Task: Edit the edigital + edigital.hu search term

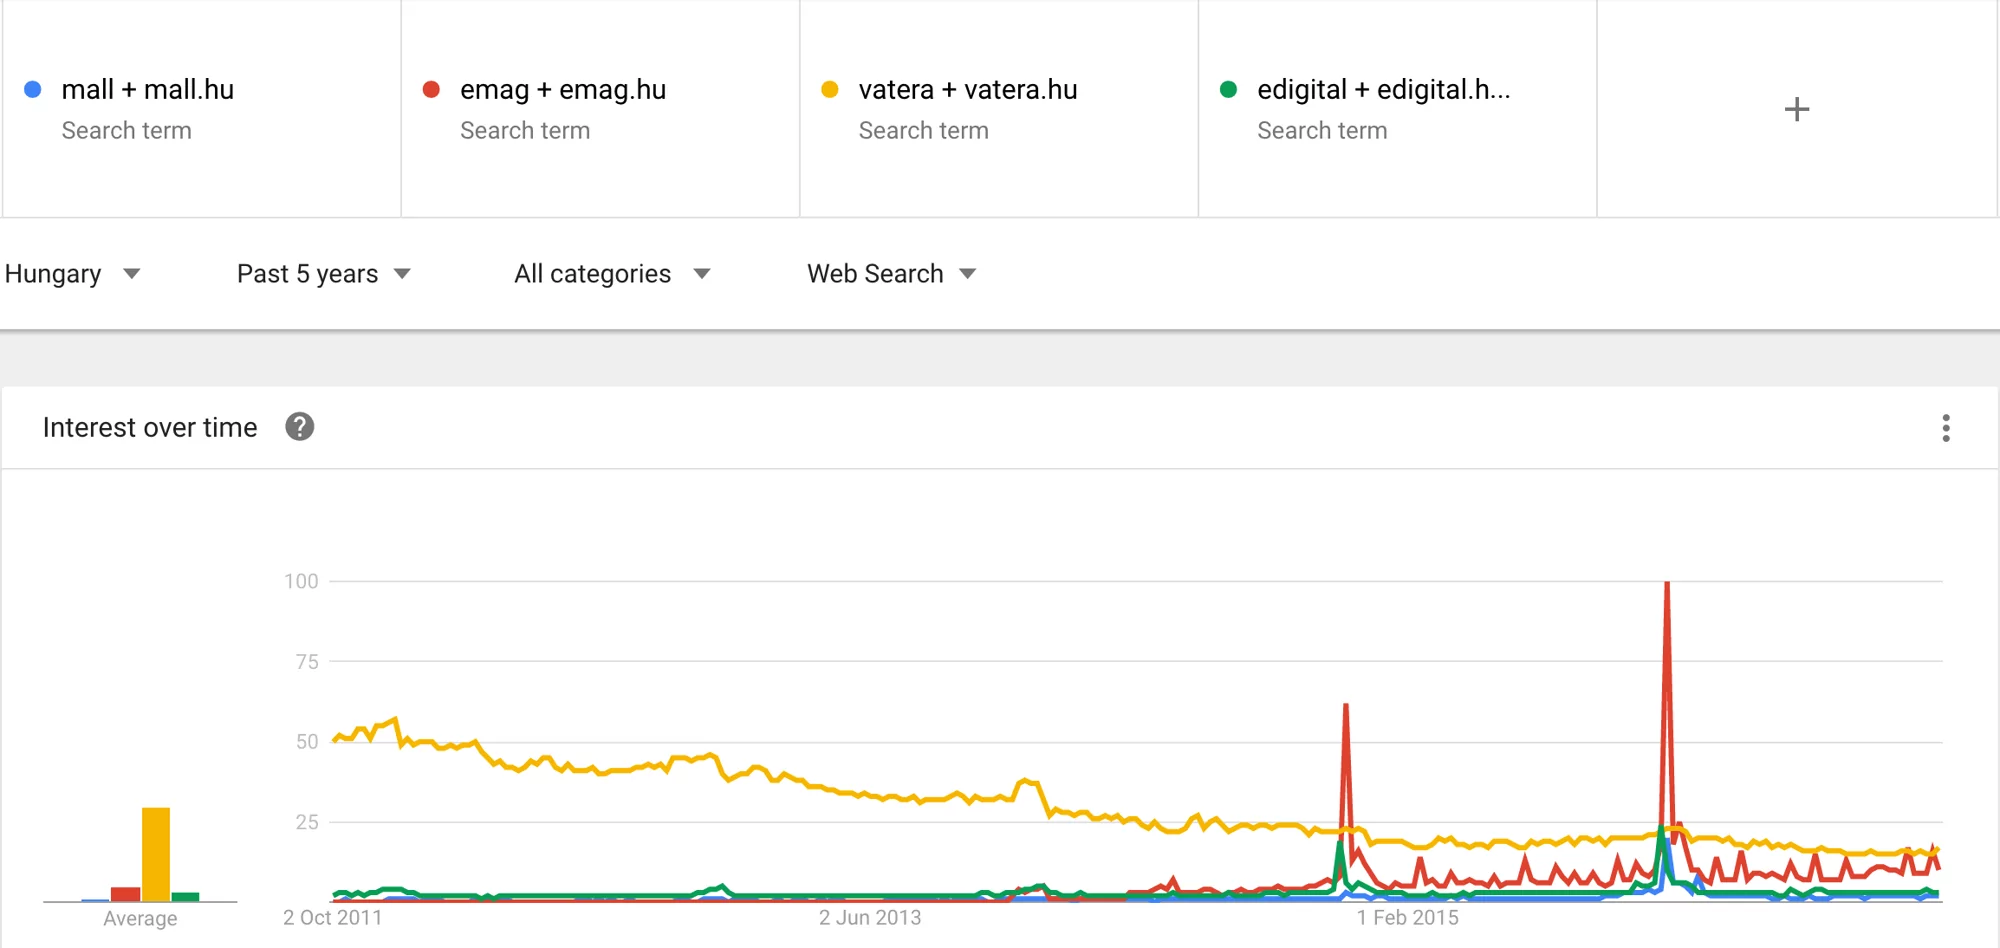Action: coord(1383,90)
